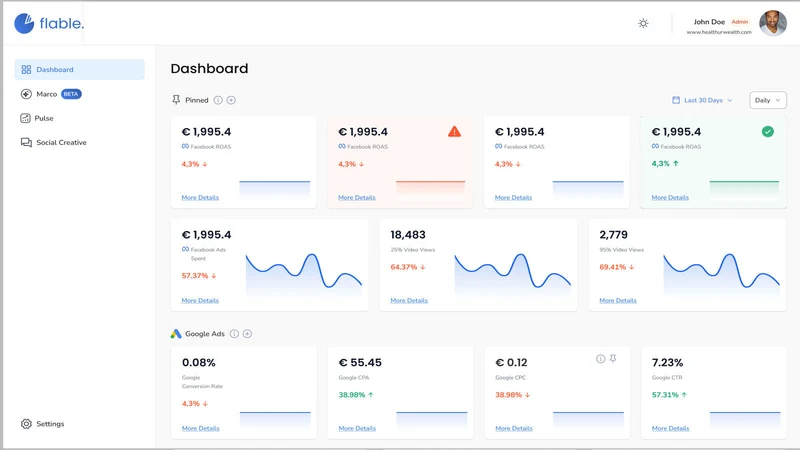The height and width of the screenshot is (450, 800).
Task: Go to Pulse in the sidebar
Action: coord(37,118)
